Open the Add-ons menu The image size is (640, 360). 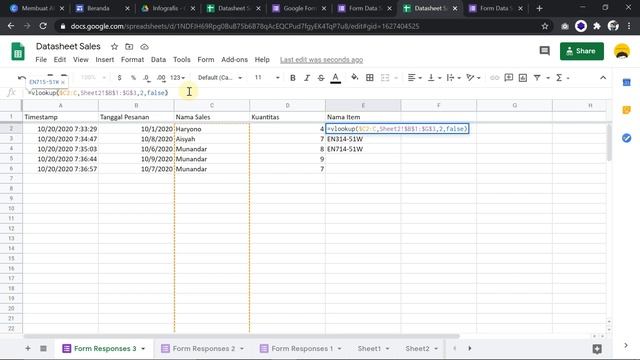(234, 60)
